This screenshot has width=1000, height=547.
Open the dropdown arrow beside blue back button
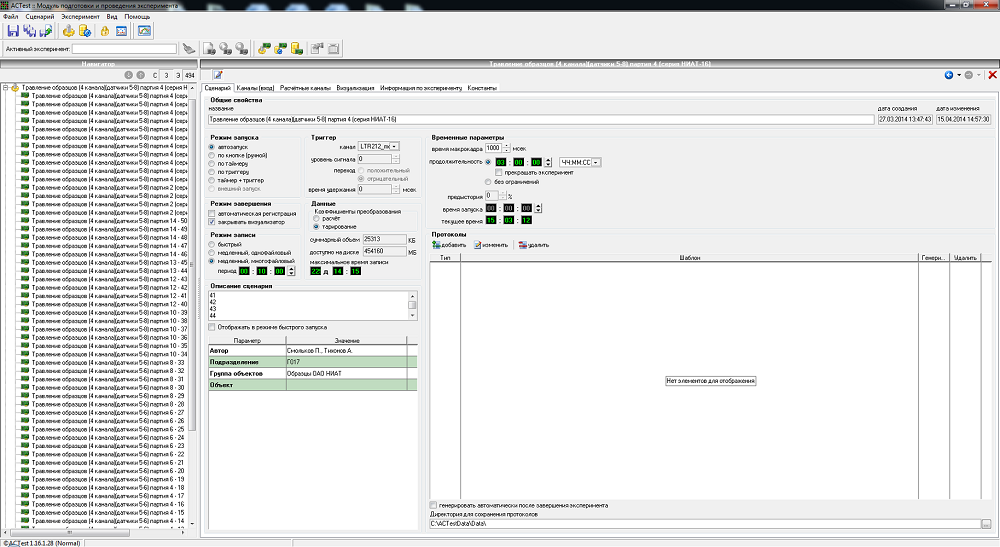[x=959, y=75]
